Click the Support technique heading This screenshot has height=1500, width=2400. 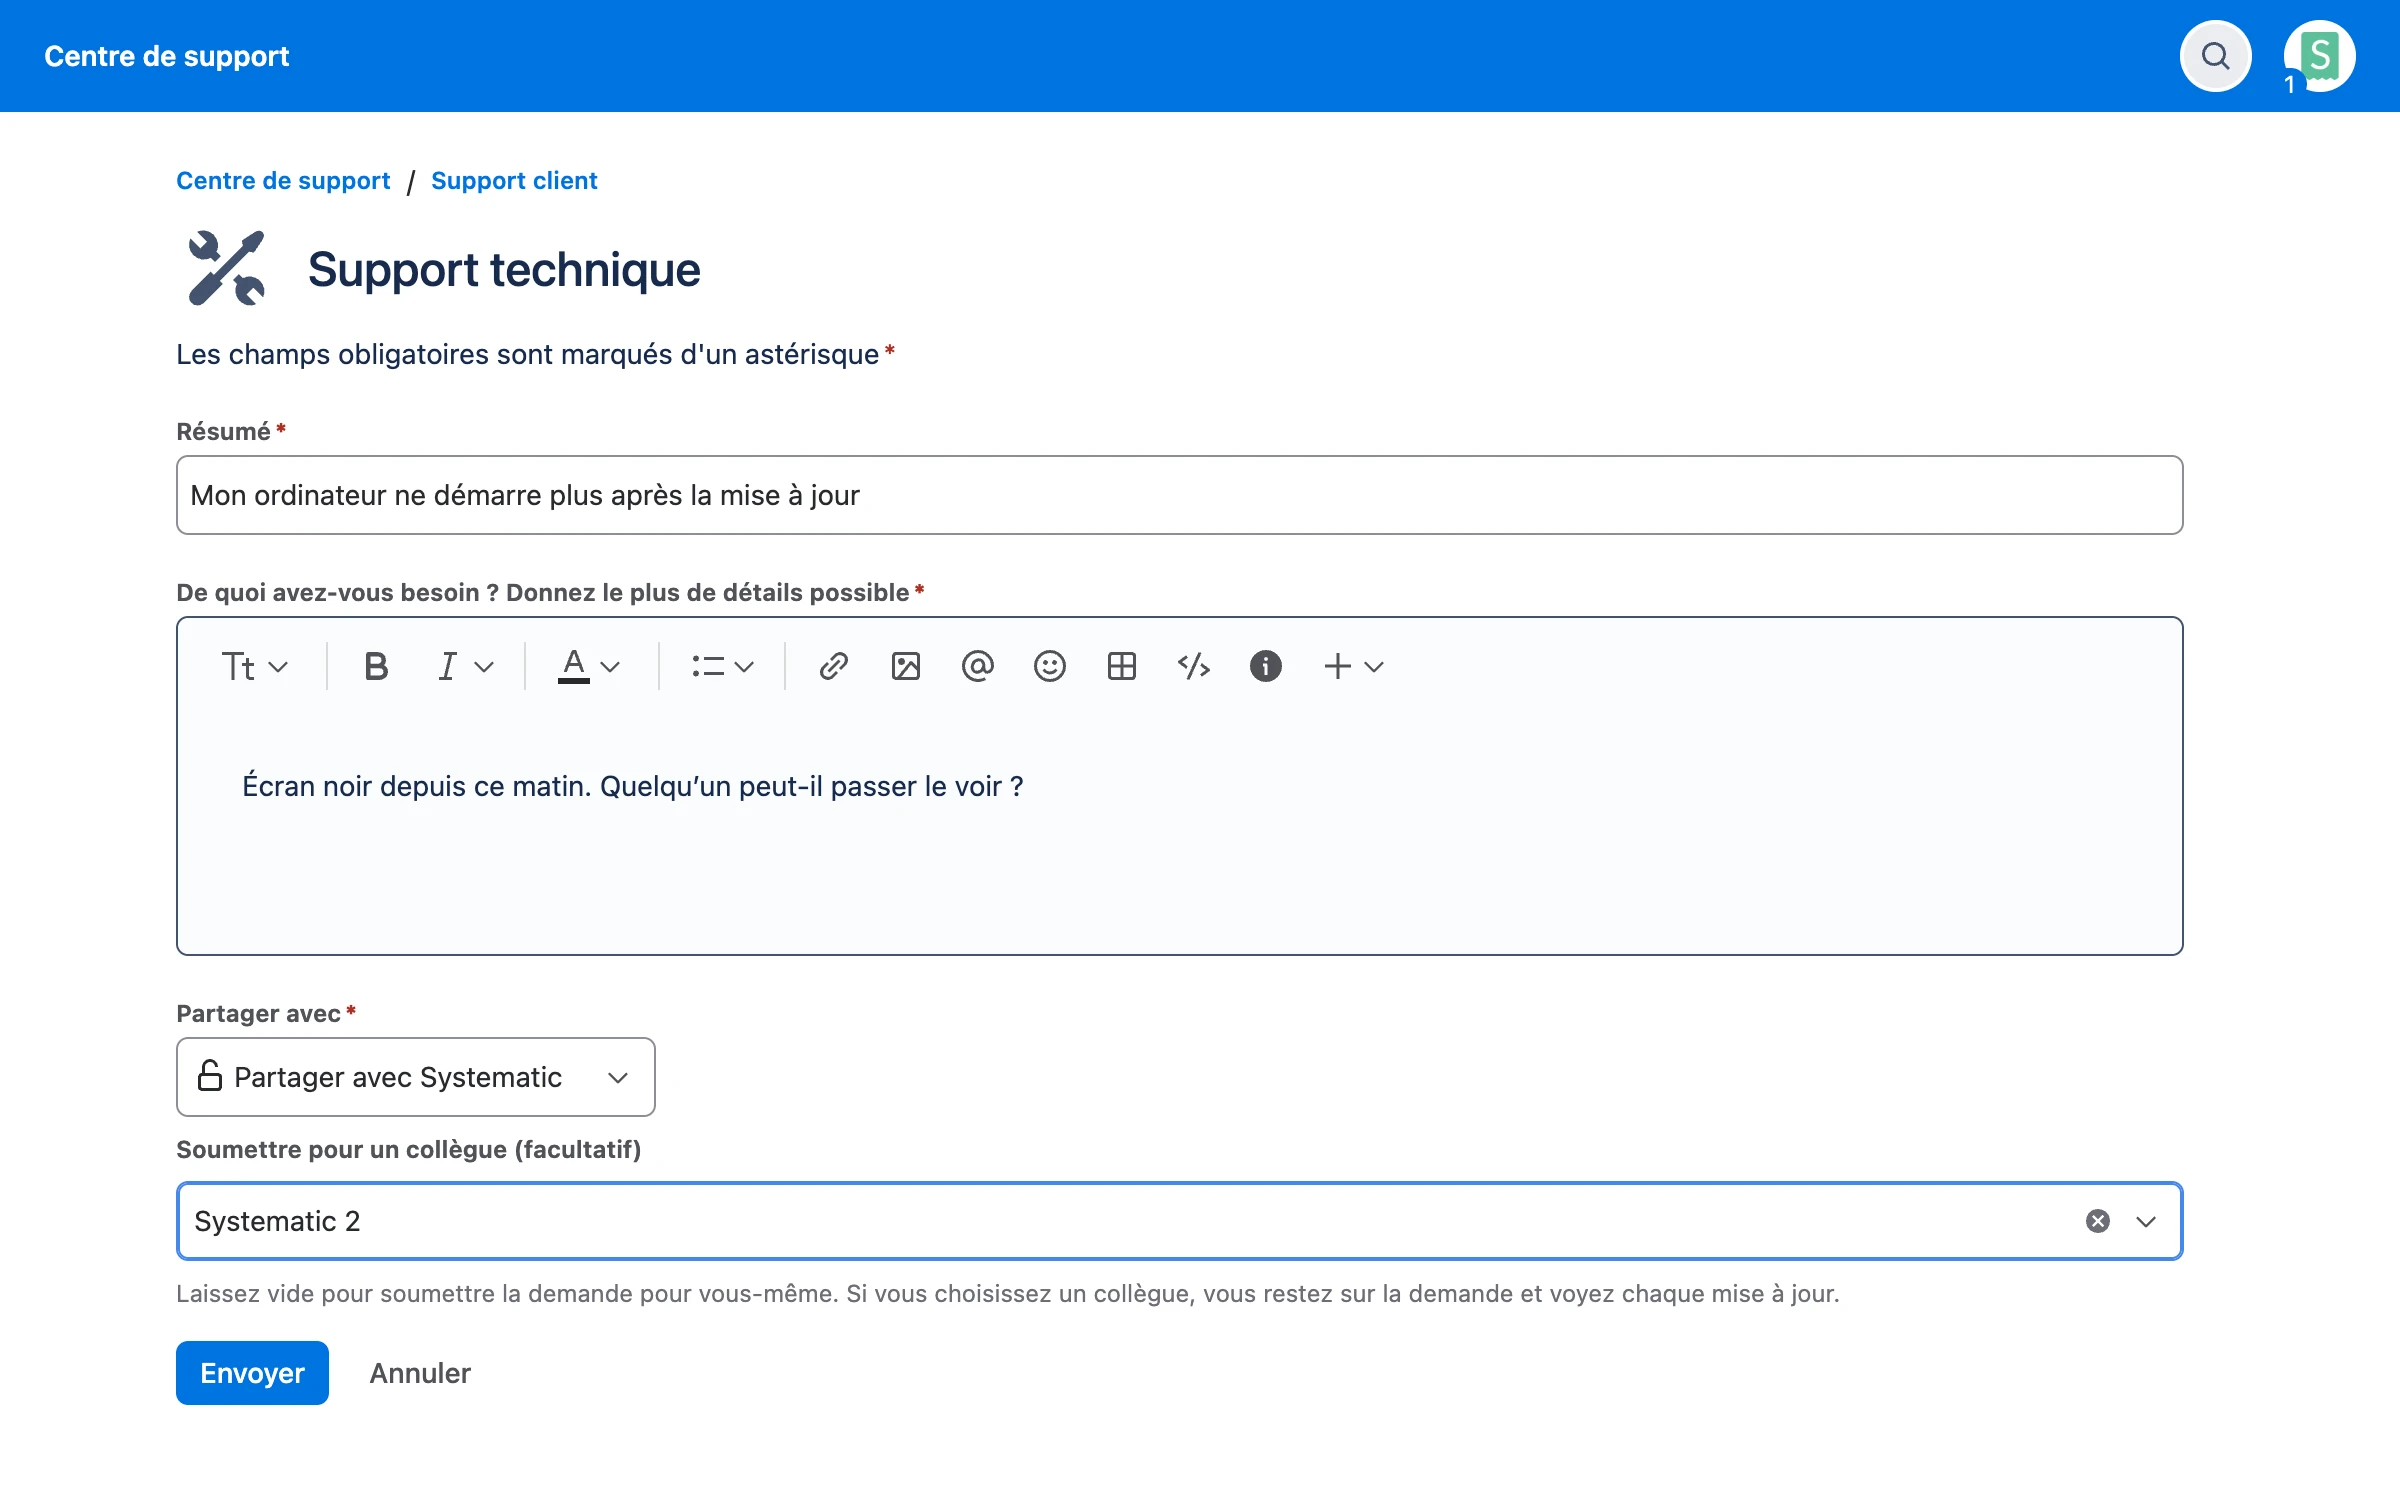coord(504,270)
